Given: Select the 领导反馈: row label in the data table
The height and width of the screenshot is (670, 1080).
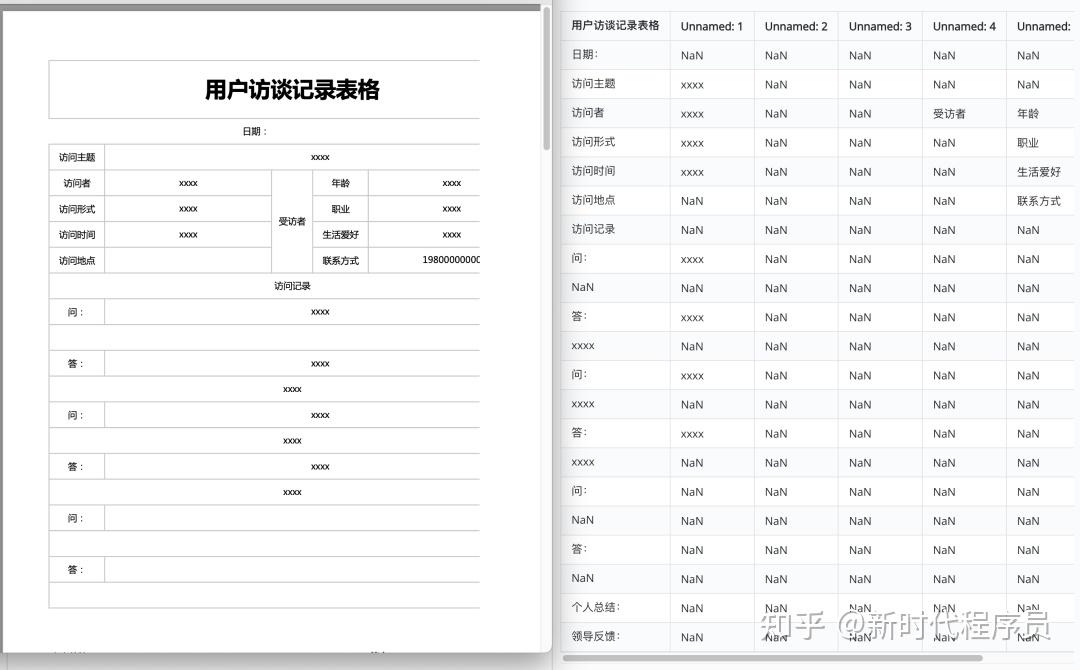Looking at the screenshot, I should (596, 636).
